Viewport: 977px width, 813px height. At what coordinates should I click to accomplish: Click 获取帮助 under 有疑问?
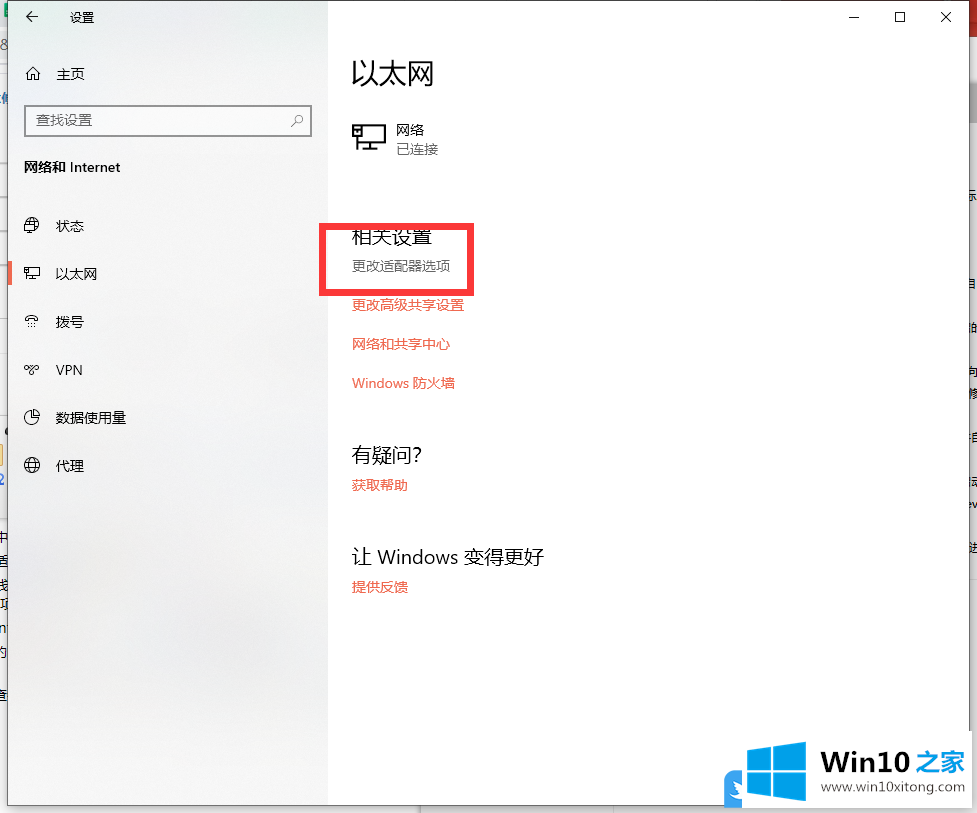[380, 485]
